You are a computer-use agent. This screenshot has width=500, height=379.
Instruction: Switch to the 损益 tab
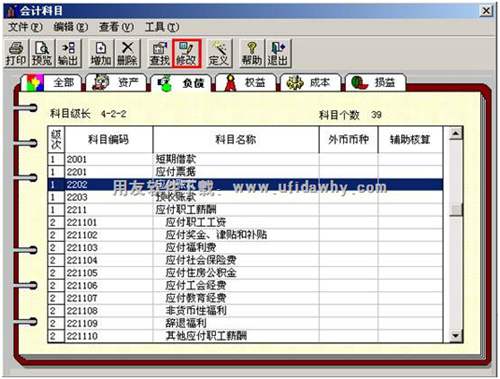coord(375,83)
